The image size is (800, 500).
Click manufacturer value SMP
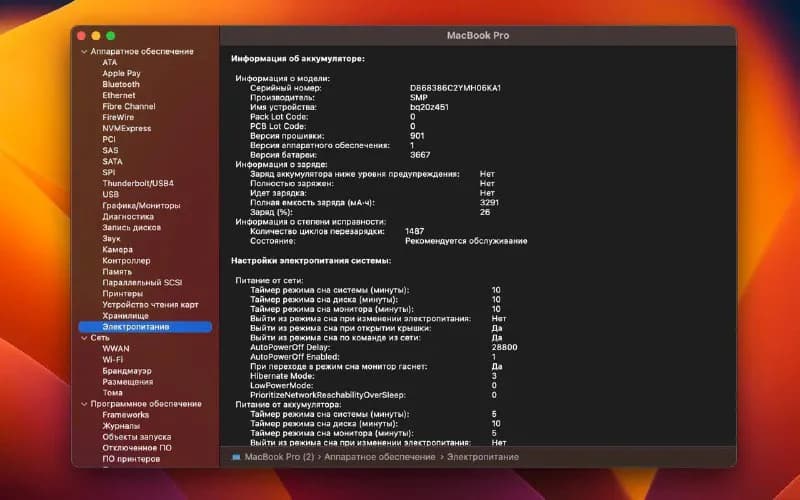tap(418, 97)
